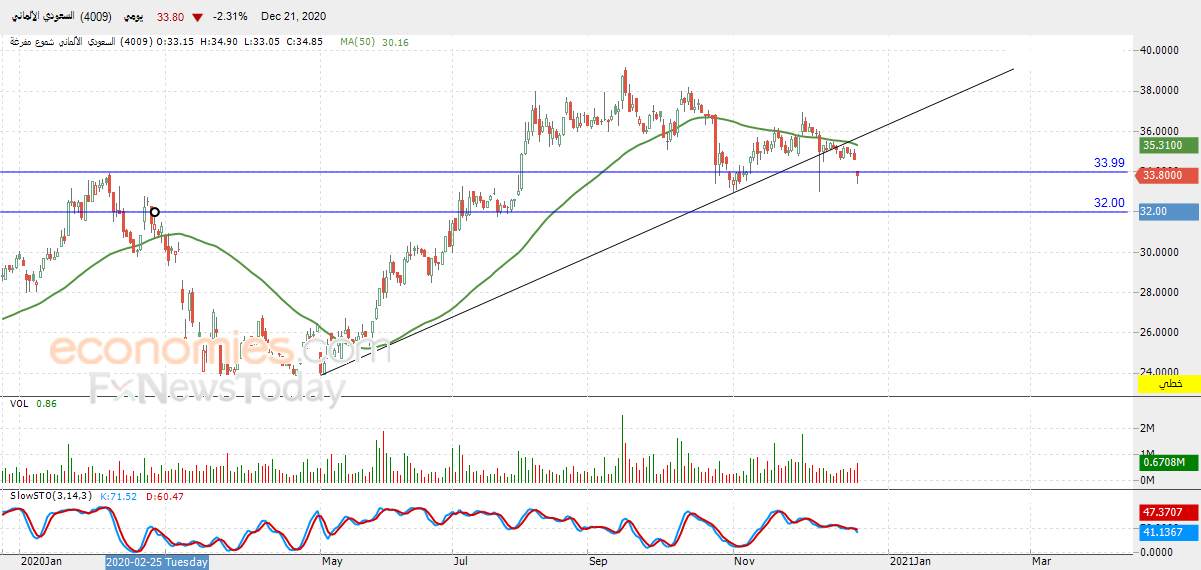Select the green 35.3100 MA price tag

point(1167,145)
